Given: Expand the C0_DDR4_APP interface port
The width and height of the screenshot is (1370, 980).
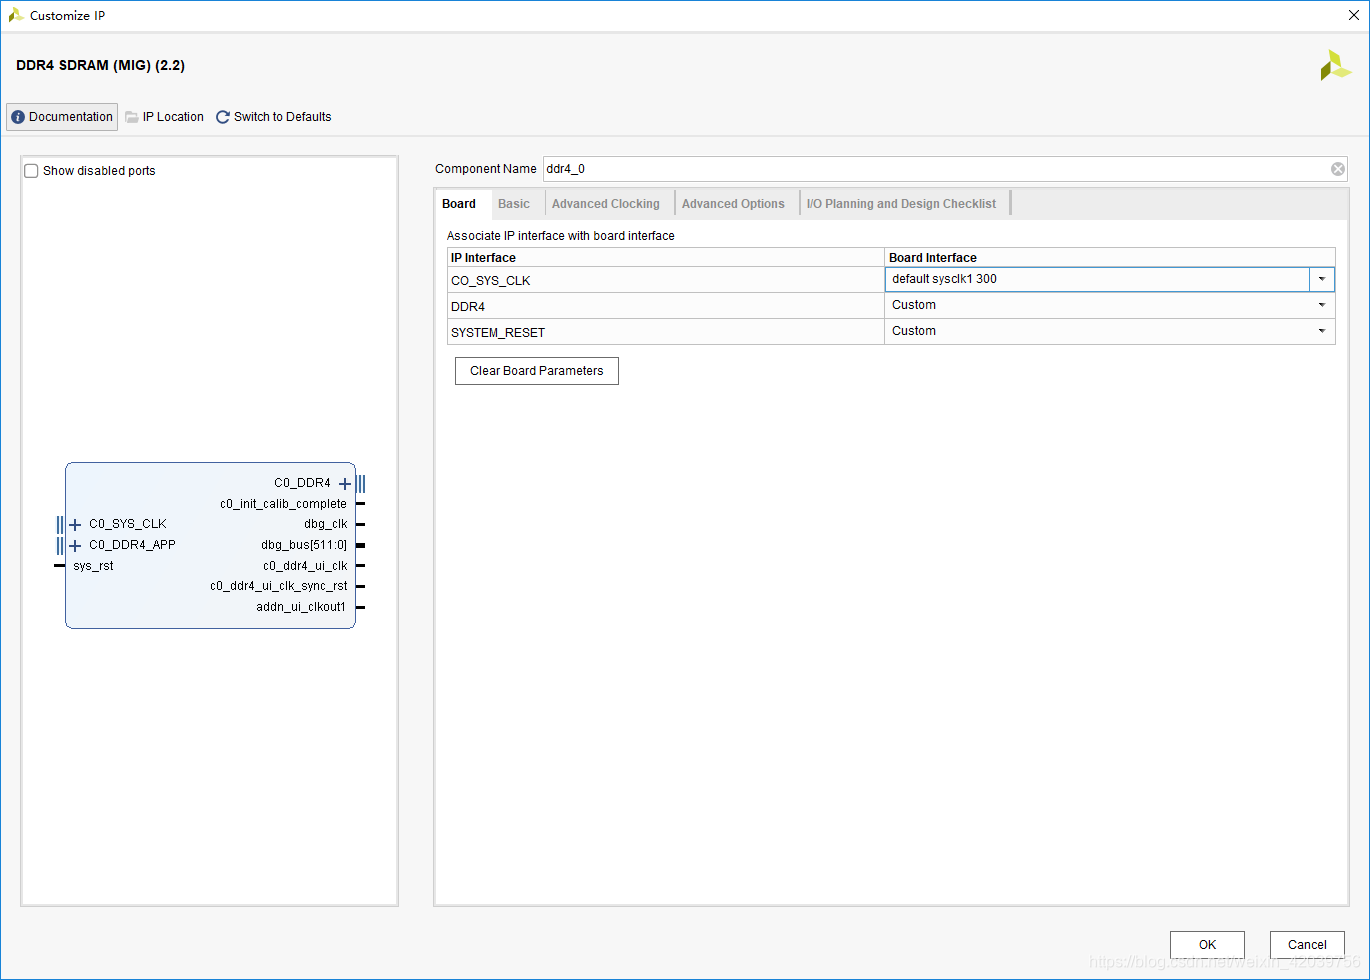Looking at the screenshot, I should (x=75, y=546).
